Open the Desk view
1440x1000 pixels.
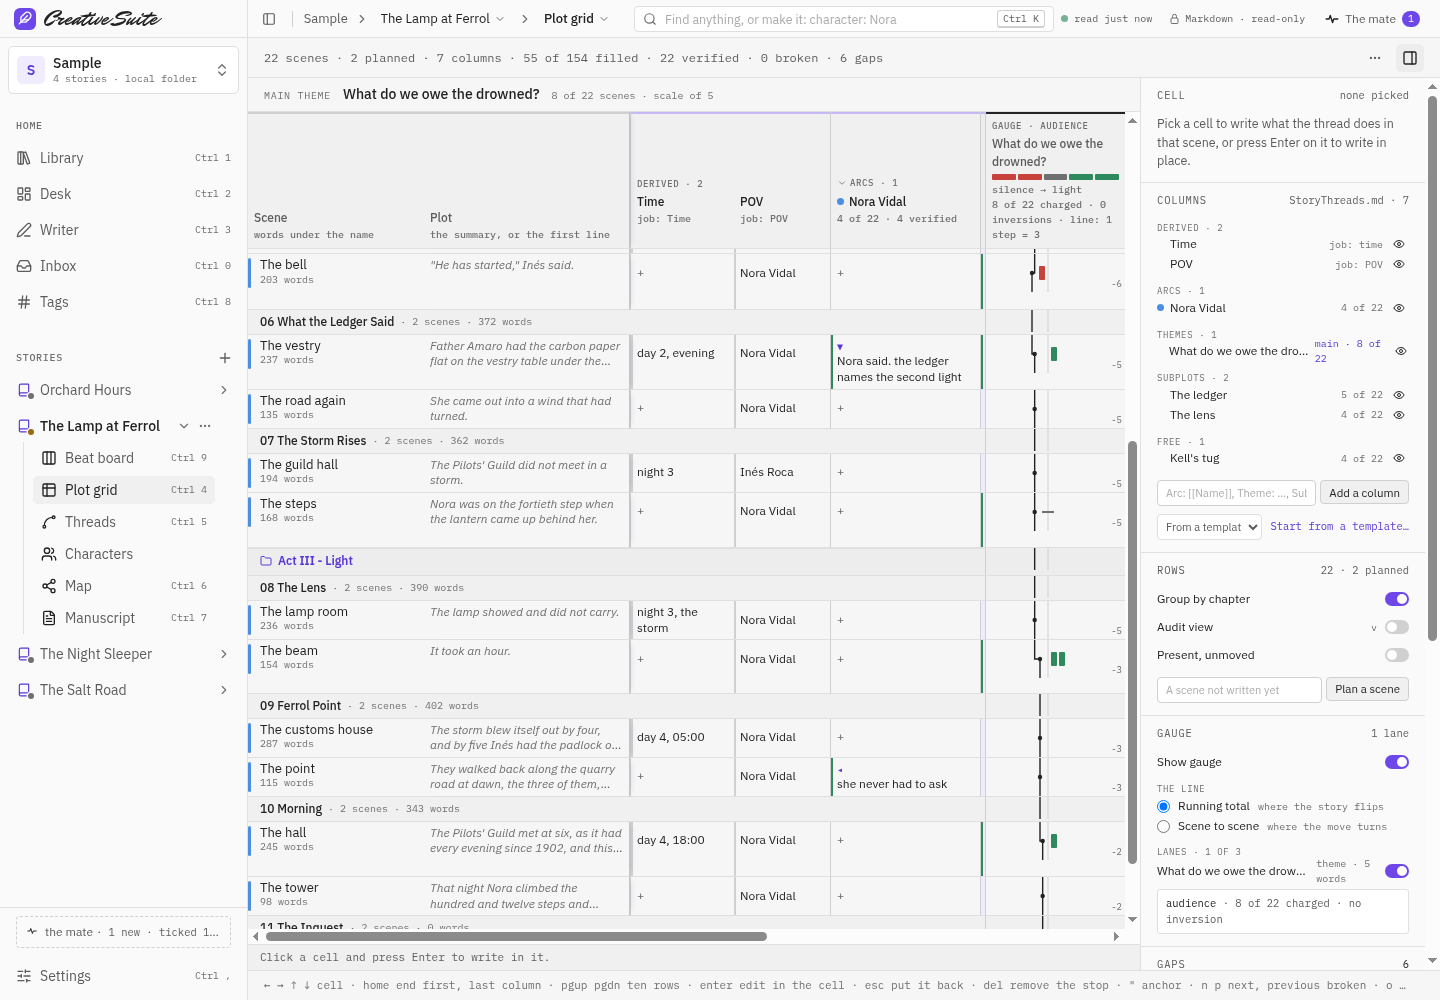124,194
